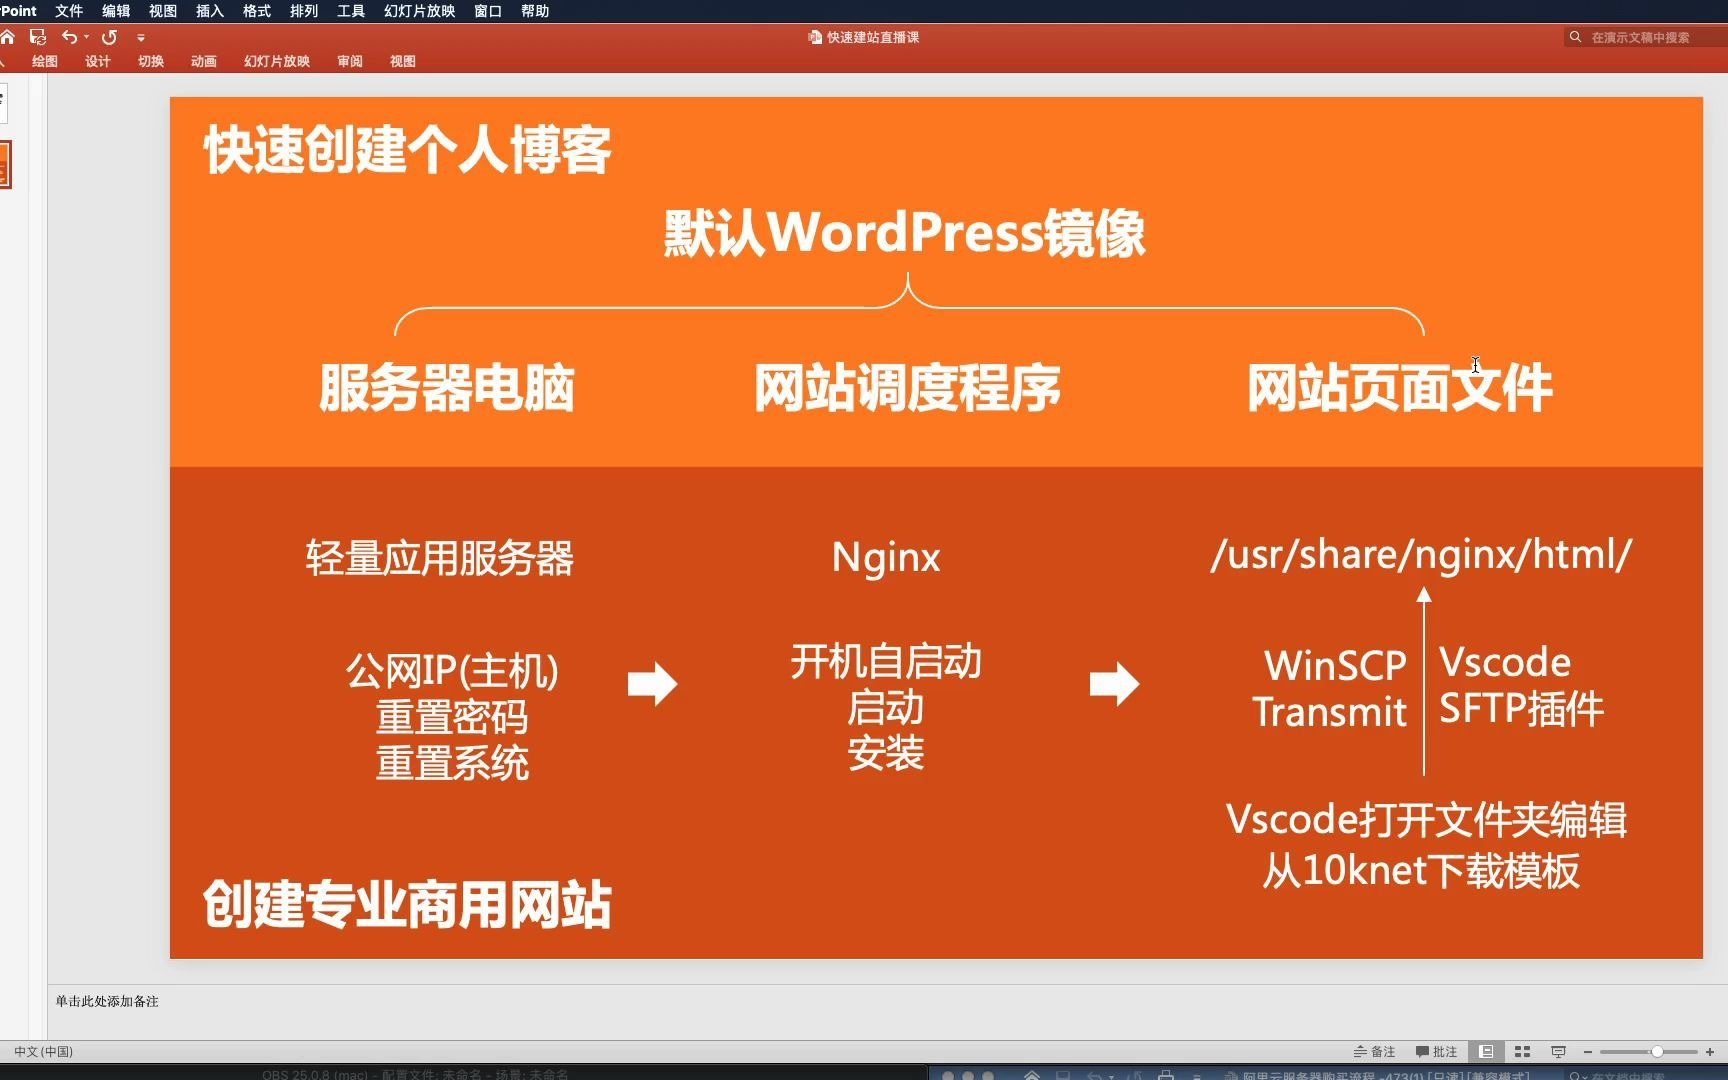Viewport: 1728px width, 1080px height.
Task: Click the redo/repeat circular arrow icon
Action: tap(110, 37)
